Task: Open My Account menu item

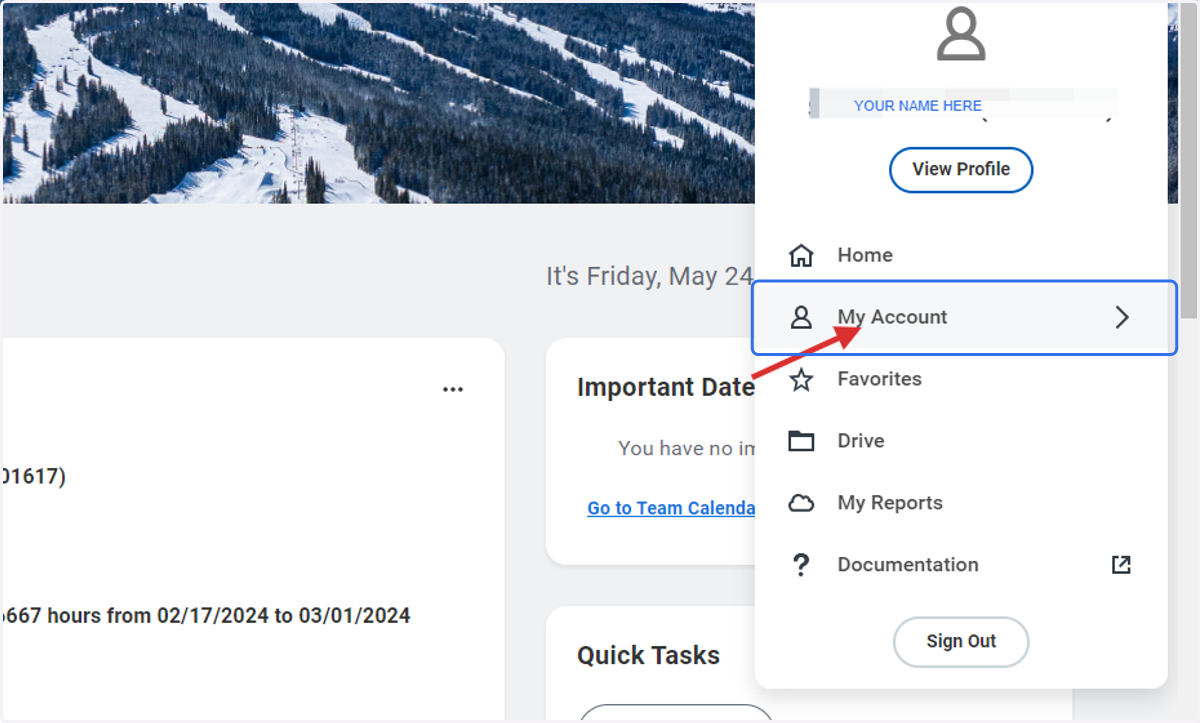Action: (964, 317)
